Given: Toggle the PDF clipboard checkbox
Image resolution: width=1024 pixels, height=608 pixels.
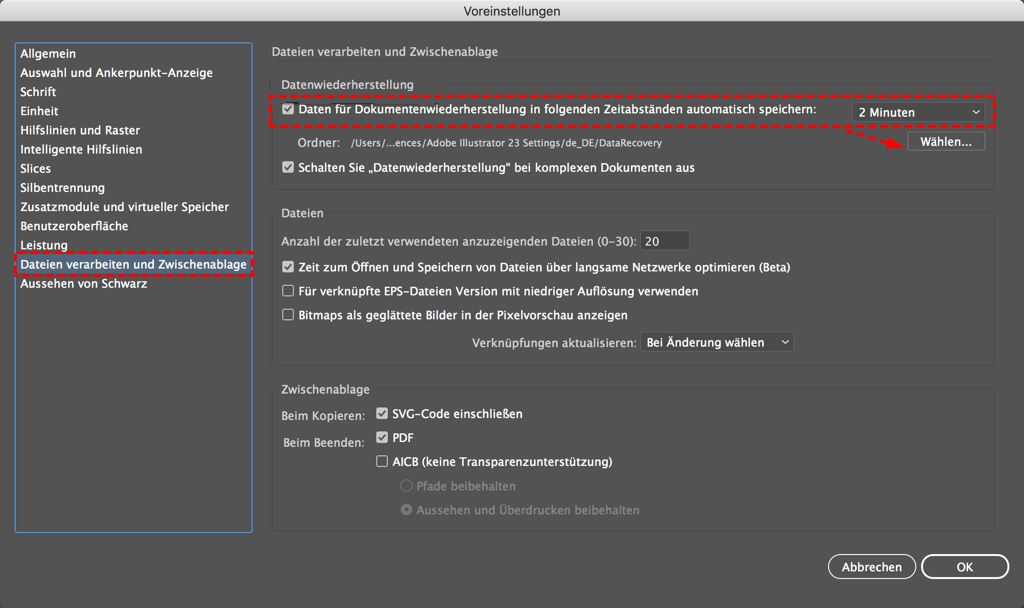Looking at the screenshot, I should [382, 437].
